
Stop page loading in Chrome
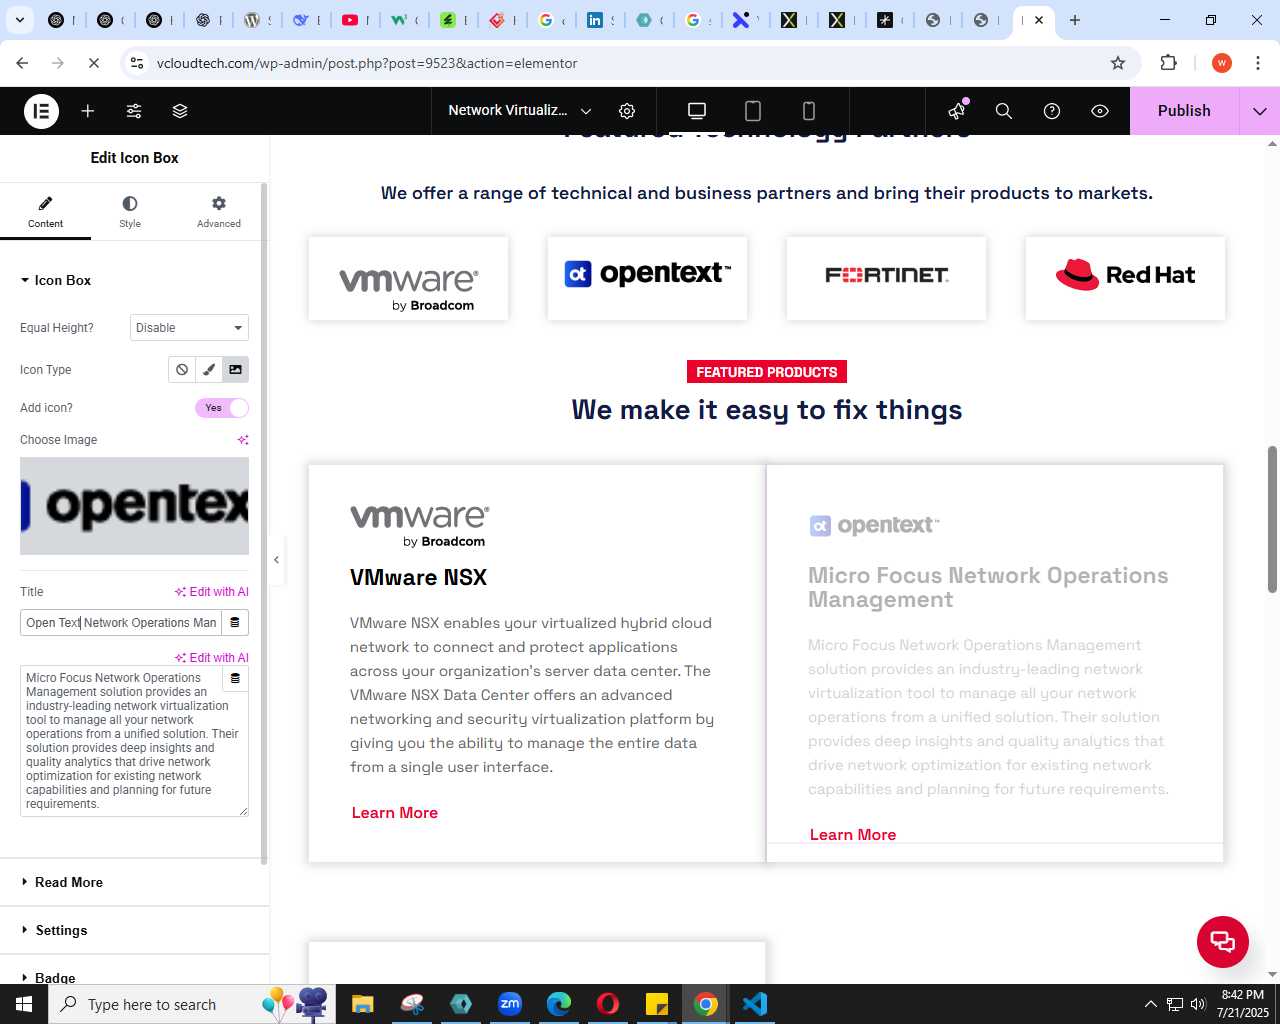coord(93,63)
